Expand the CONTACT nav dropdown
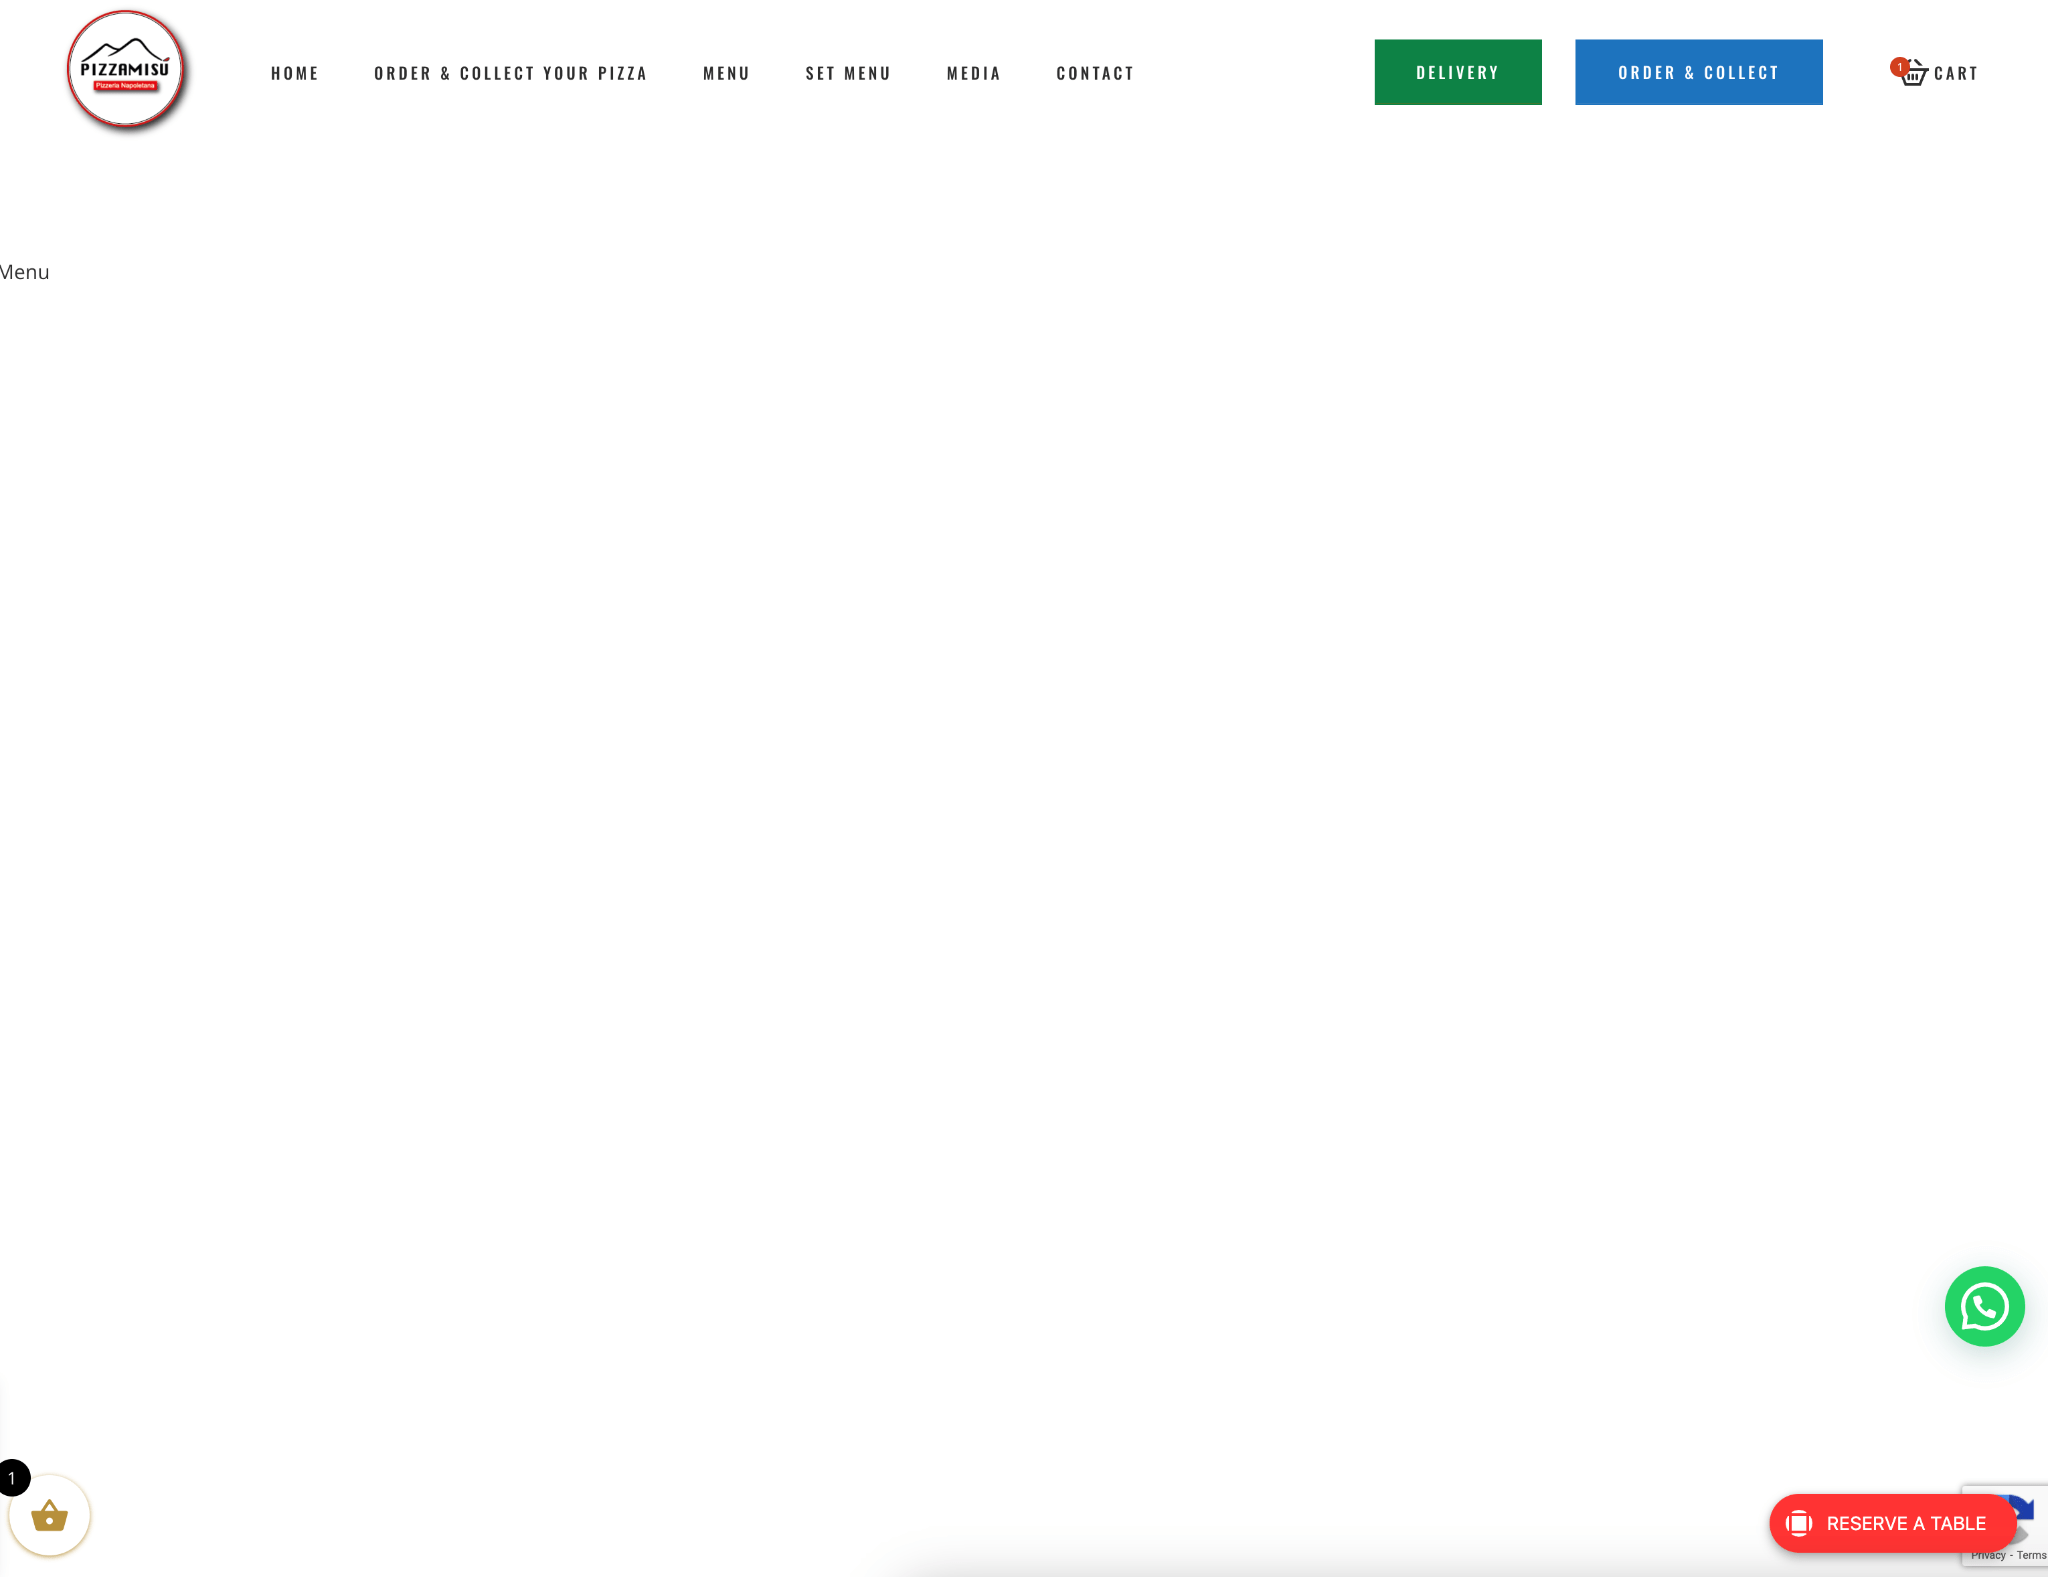 [1095, 71]
